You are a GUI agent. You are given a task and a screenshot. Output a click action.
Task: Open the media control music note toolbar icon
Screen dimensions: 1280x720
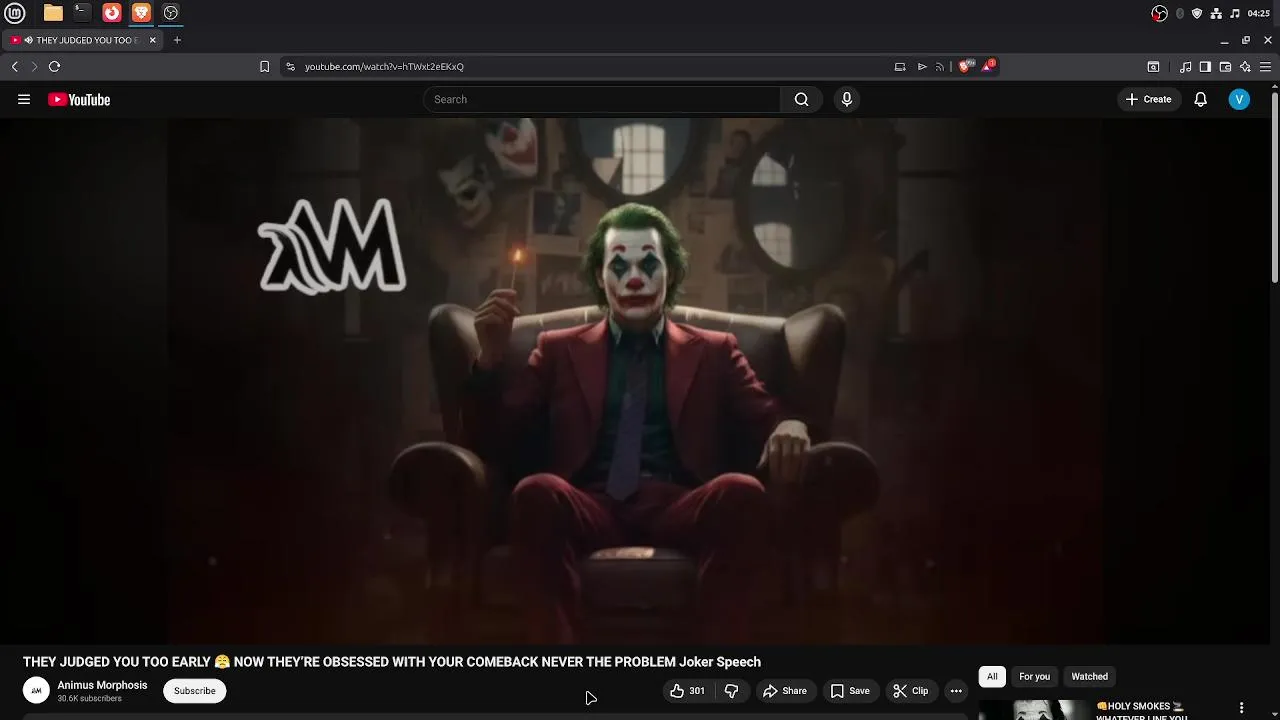(1185, 66)
